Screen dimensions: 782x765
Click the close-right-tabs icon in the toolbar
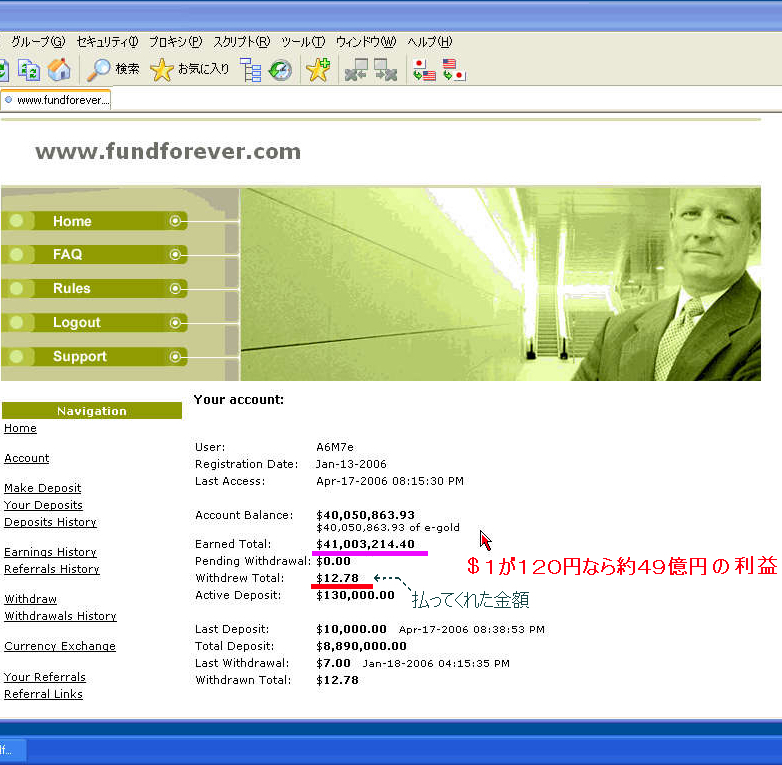tap(386, 70)
